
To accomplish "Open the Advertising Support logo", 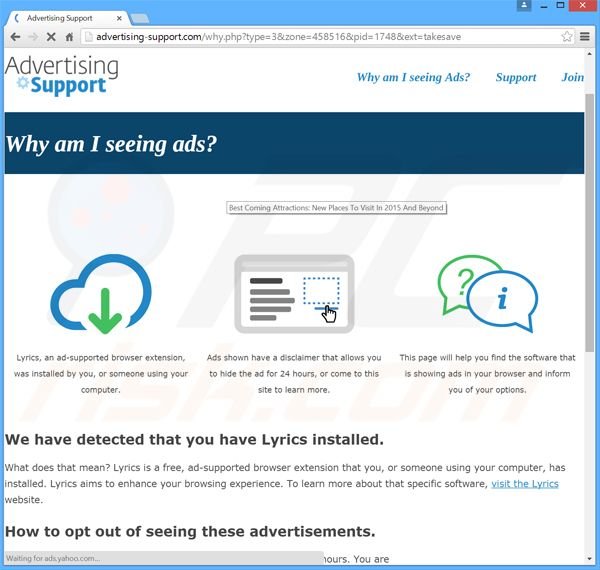I will point(62,75).
